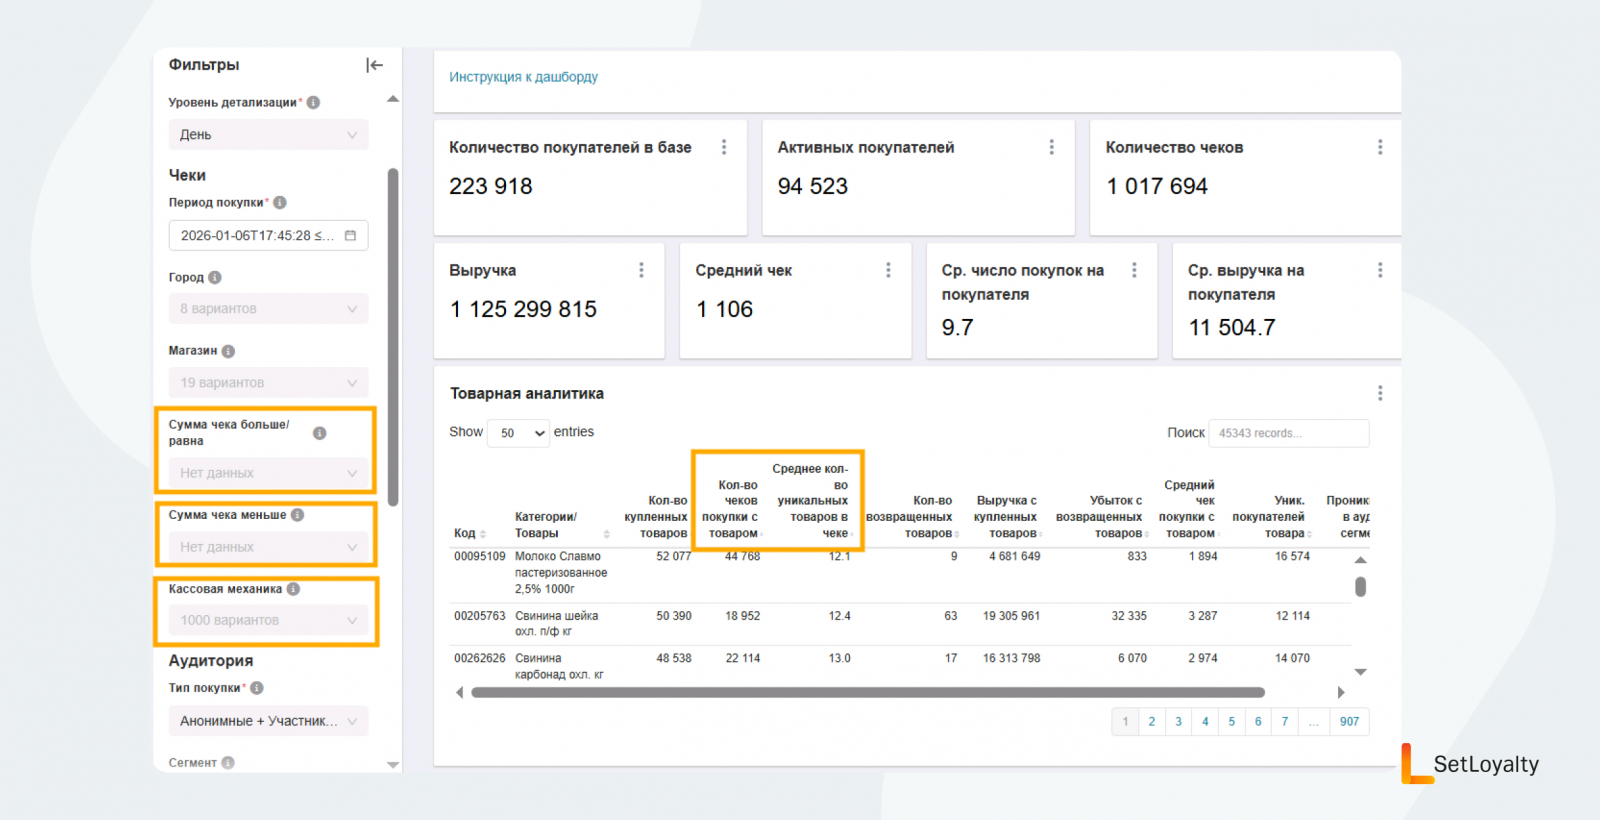Jump to last page 907
This screenshot has width=1600, height=820.
[1349, 722]
